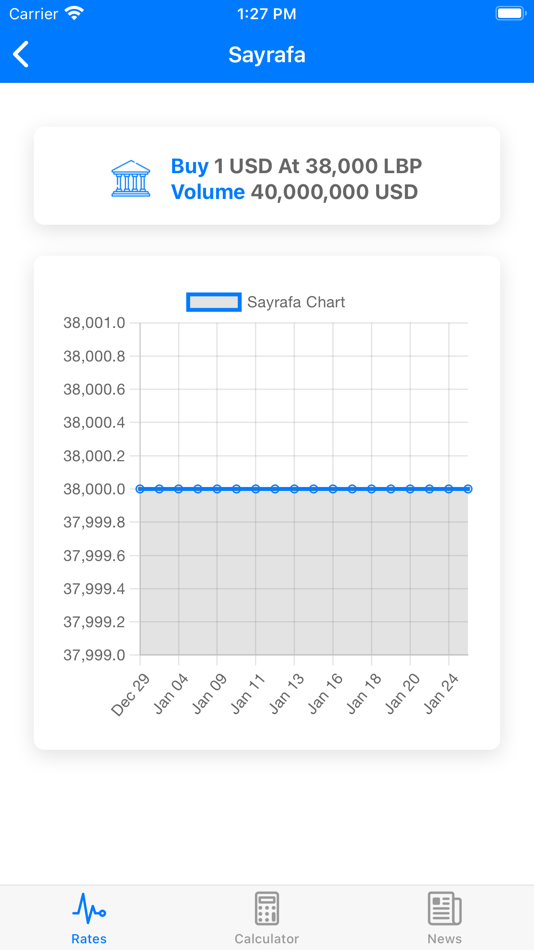The image size is (534, 950).
Task: Tap the bank building icon
Action: [131, 179]
